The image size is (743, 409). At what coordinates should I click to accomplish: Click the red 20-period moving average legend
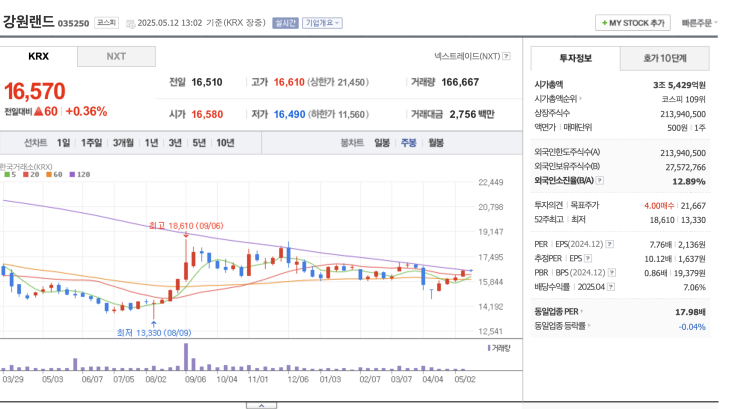tap(31, 174)
